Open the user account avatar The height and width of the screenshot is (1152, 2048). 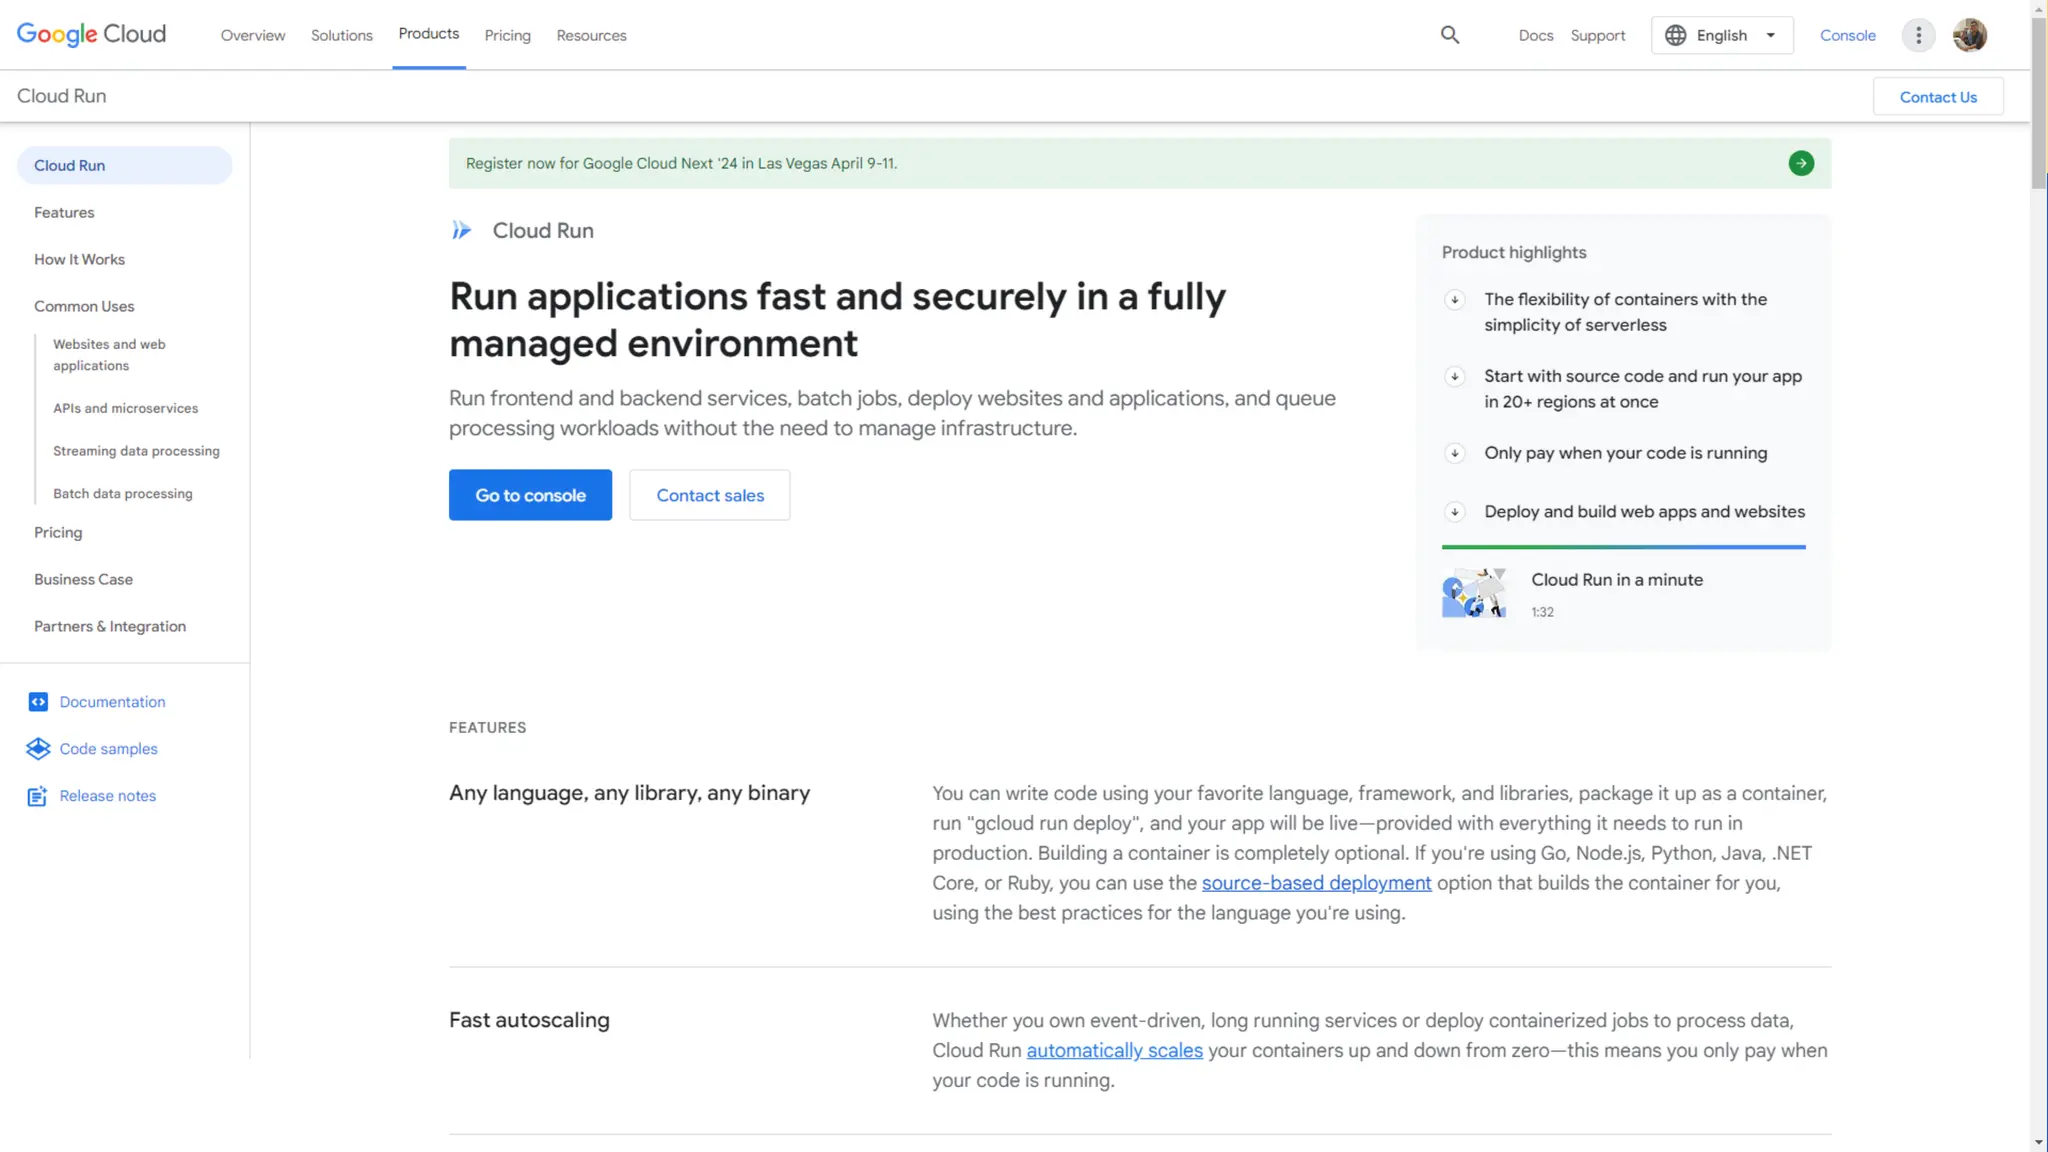pos(1970,35)
